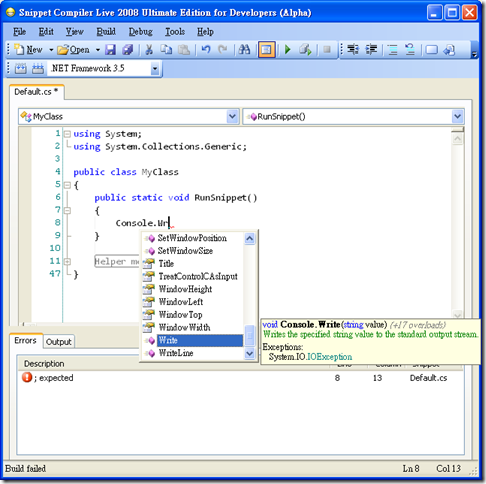Image resolution: width=486 pixels, height=484 pixels.
Task: Click the Helper methods collapsed region box
Action: tap(117, 262)
